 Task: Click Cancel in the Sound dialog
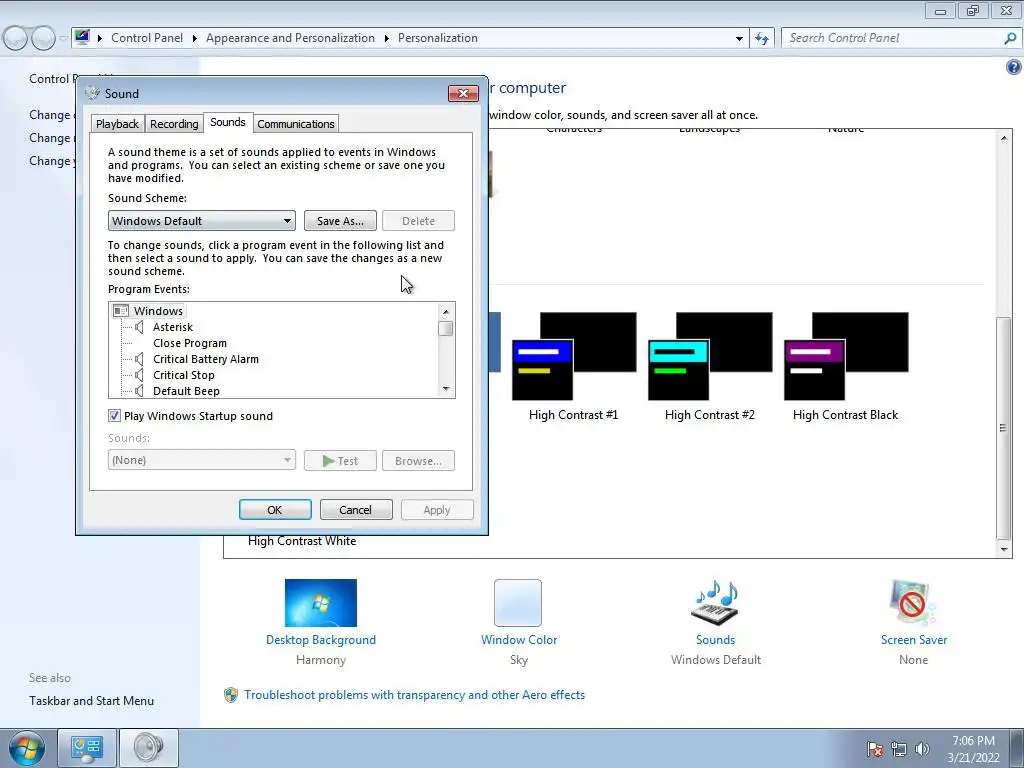pos(356,510)
